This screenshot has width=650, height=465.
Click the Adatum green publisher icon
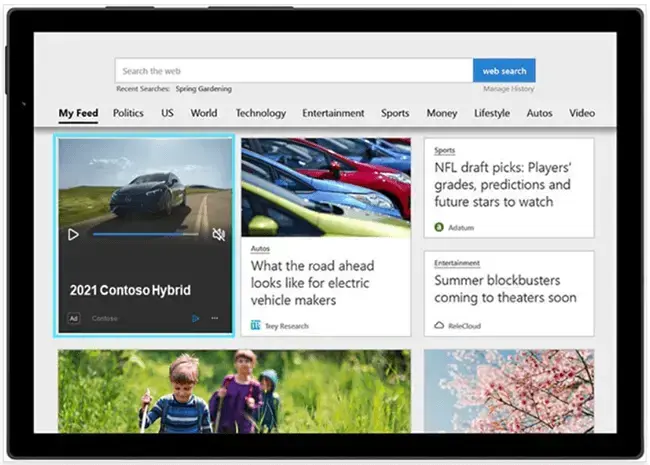click(x=439, y=227)
